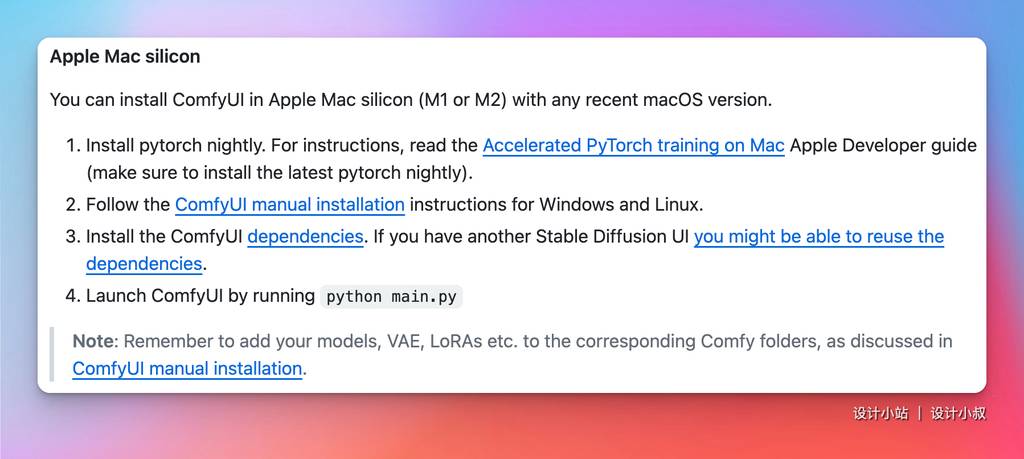Click the "设计小站" watermark text
This screenshot has height=459, width=1024.
(x=880, y=413)
